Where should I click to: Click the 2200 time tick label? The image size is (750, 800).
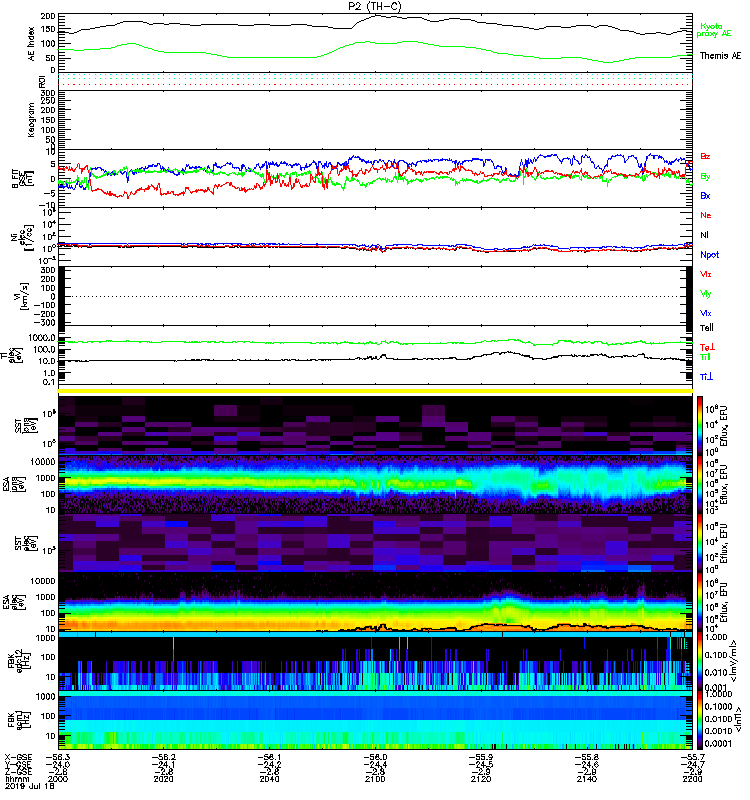point(692,779)
